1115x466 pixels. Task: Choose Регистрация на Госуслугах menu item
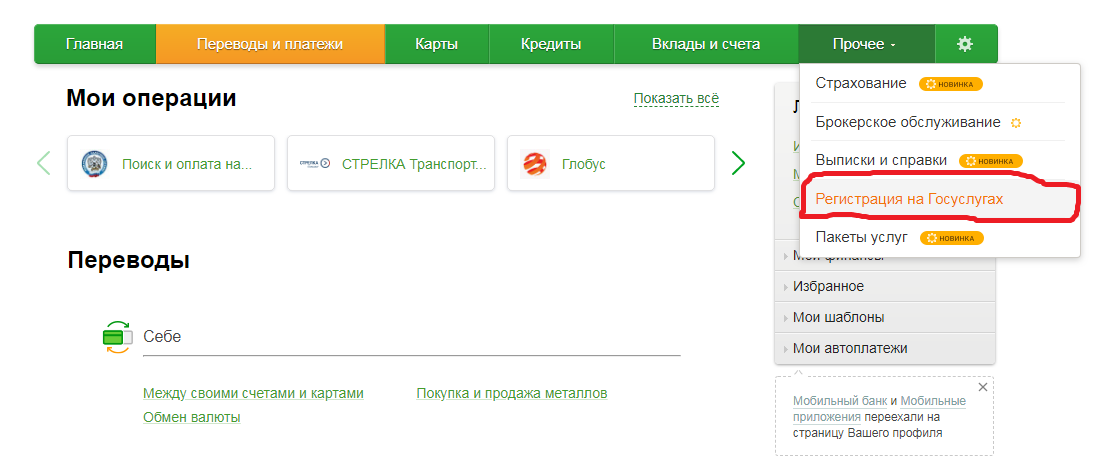(x=909, y=199)
